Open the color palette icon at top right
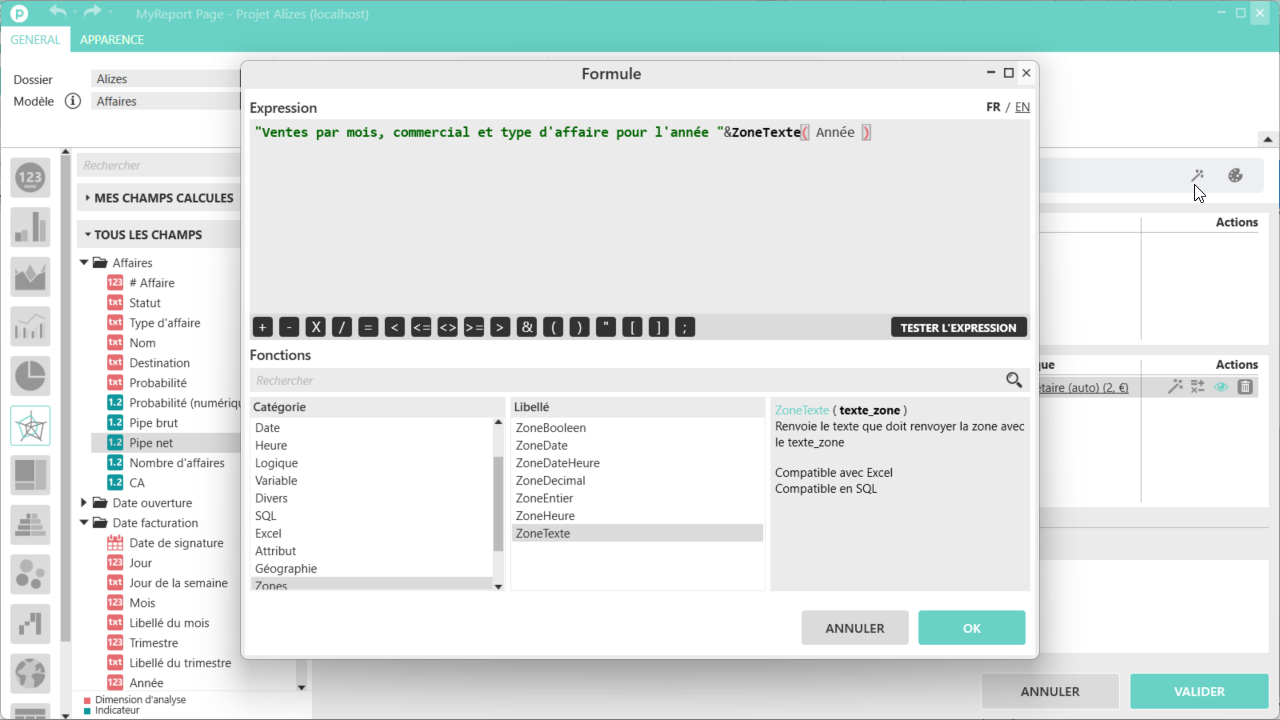 (1235, 176)
